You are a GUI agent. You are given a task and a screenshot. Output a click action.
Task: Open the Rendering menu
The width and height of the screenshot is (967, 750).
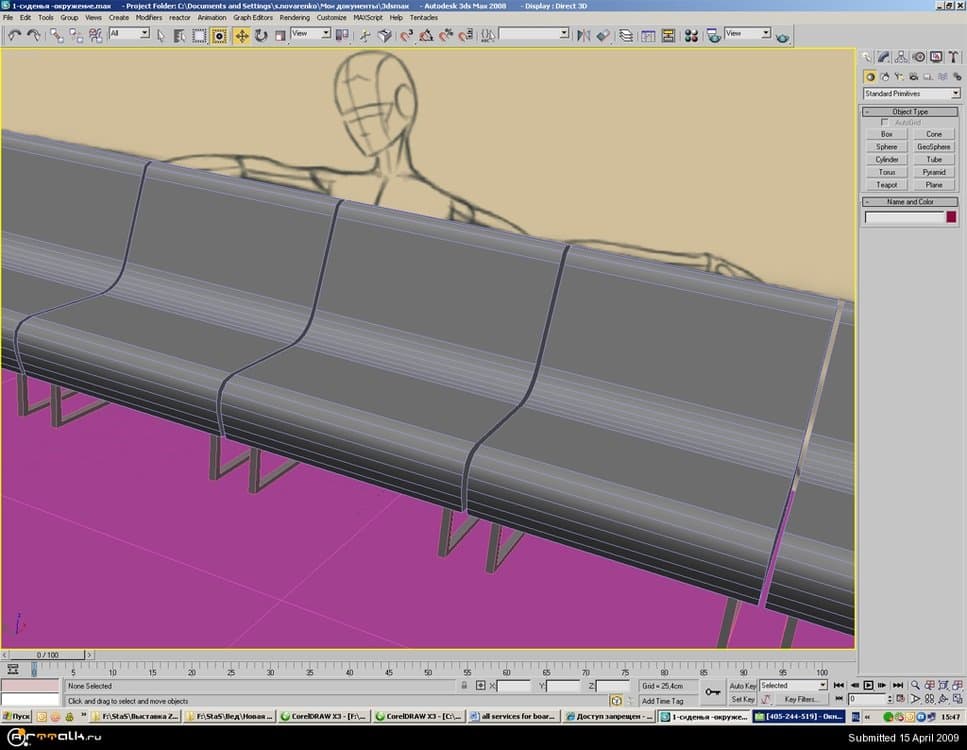(294, 17)
